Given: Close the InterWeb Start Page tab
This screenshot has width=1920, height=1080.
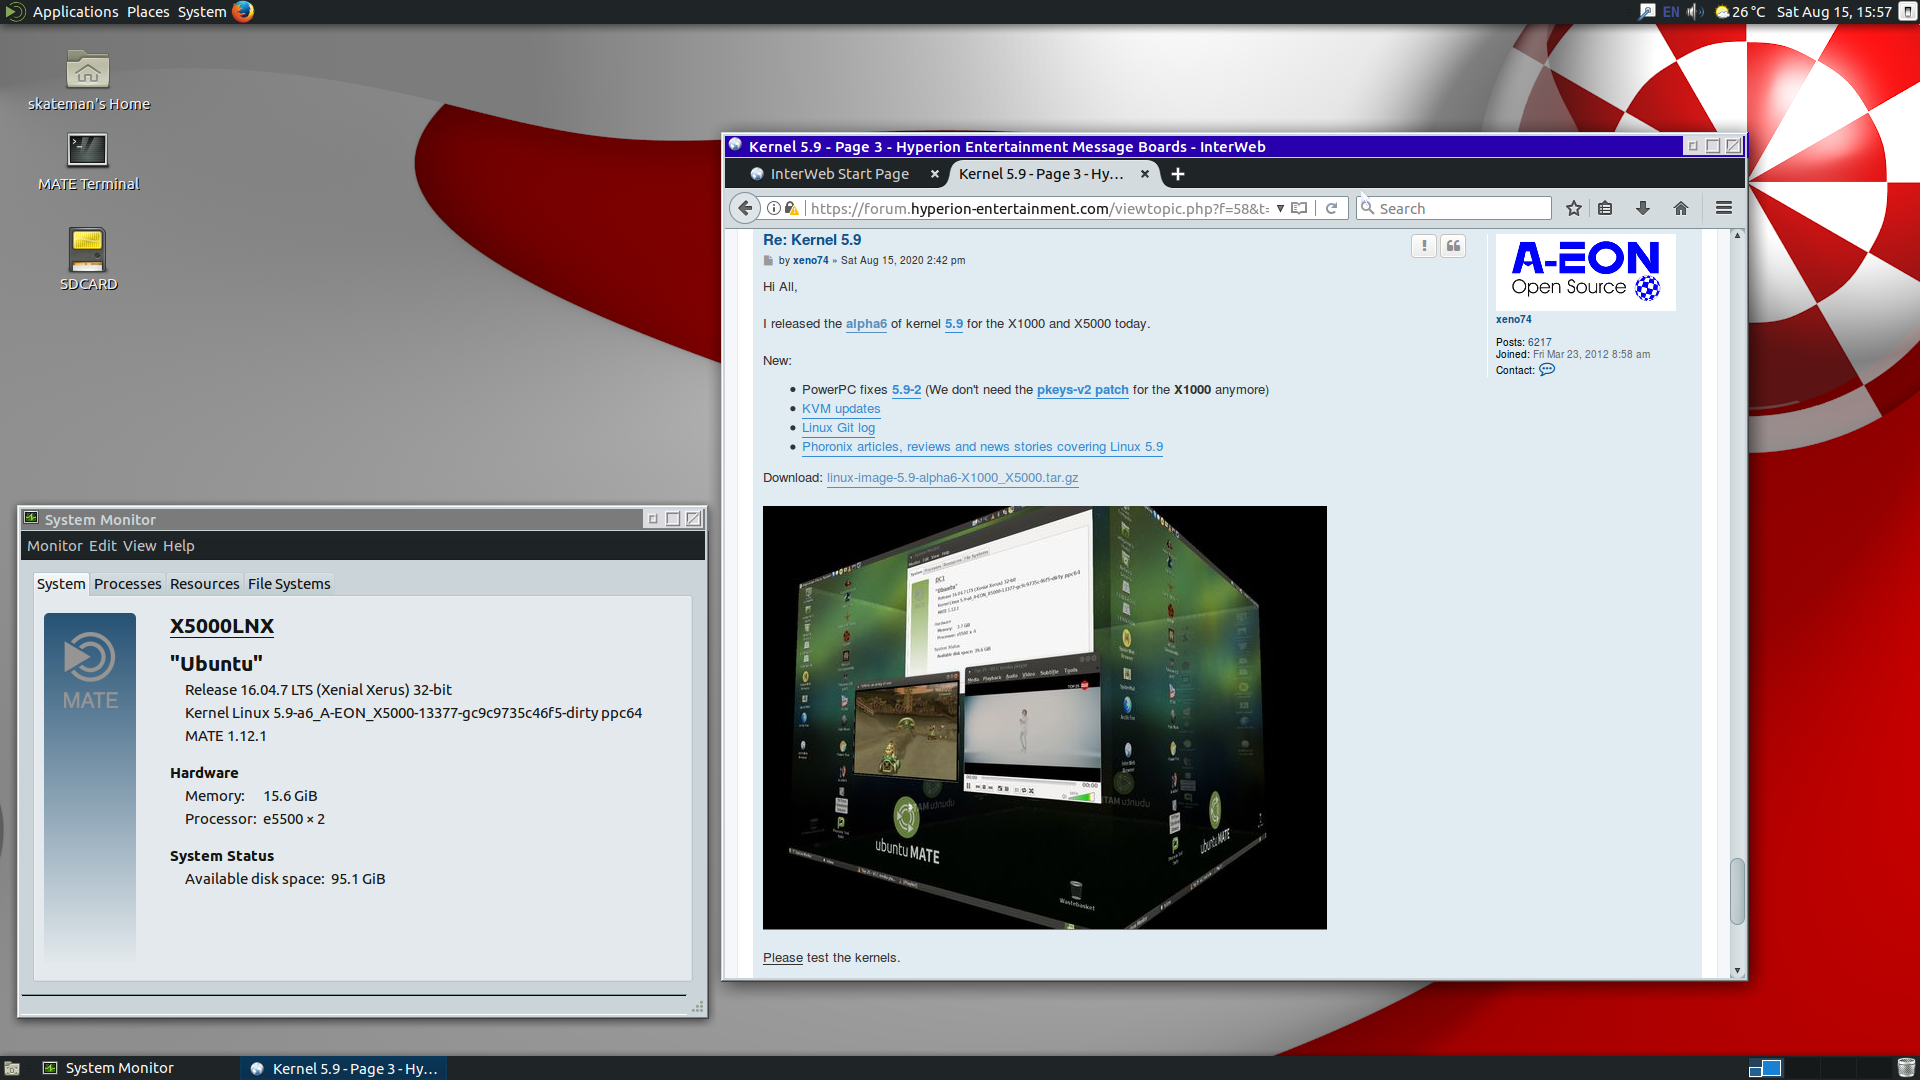Looking at the screenshot, I should click(935, 174).
